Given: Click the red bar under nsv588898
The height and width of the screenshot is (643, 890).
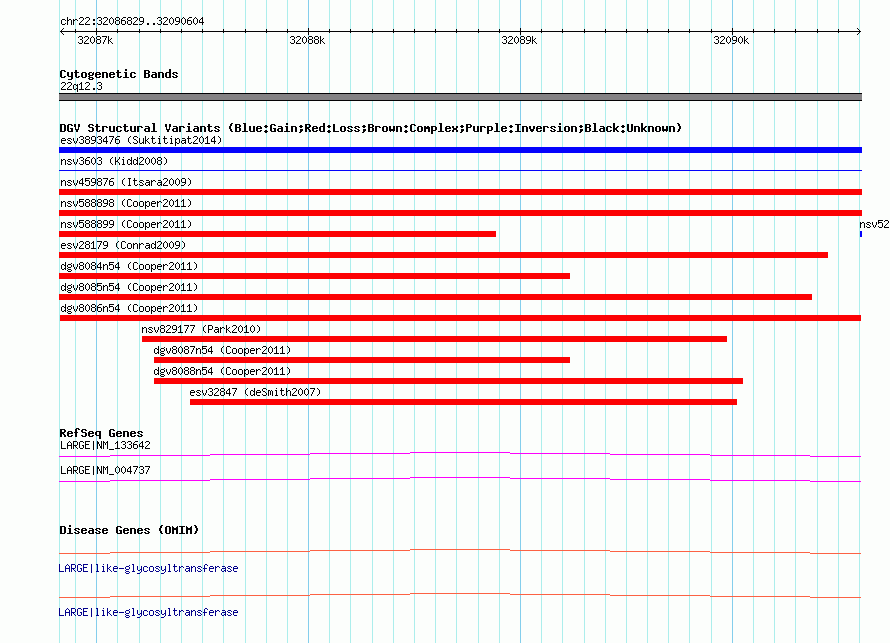Looking at the screenshot, I should click(x=460, y=213).
